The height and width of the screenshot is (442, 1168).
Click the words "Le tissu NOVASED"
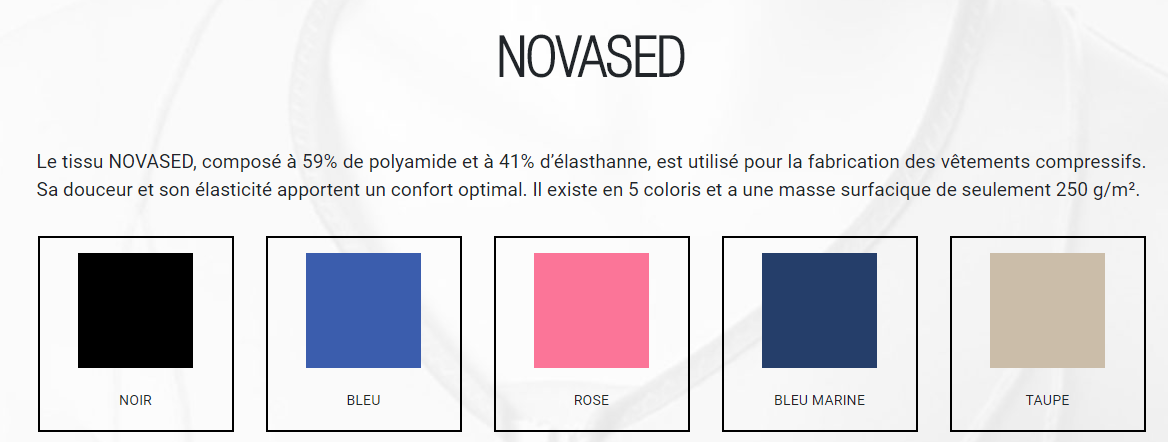(115, 162)
